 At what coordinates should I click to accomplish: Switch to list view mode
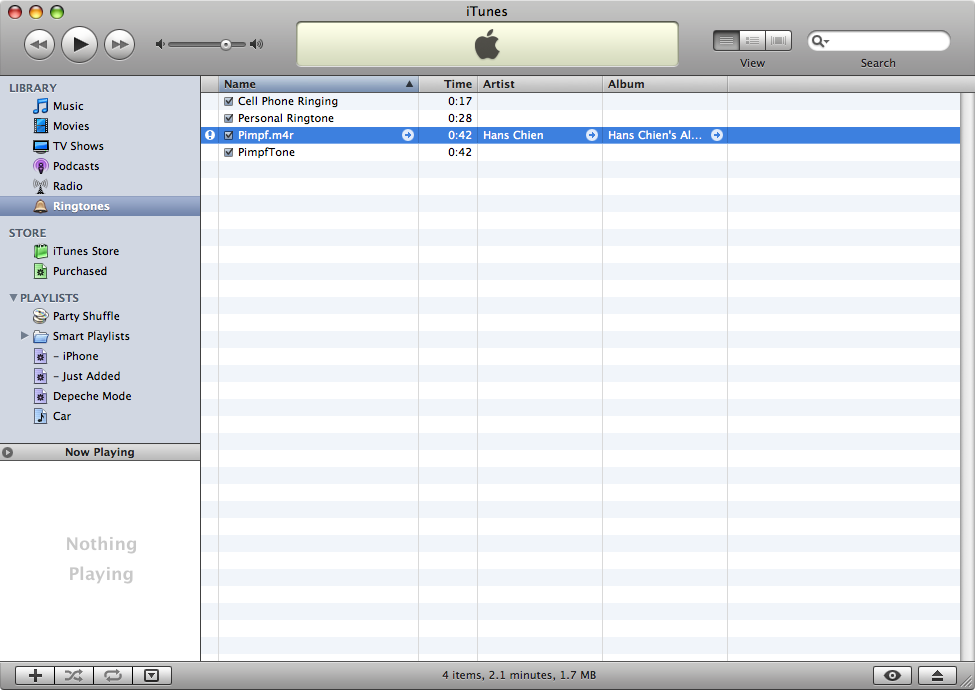coord(726,41)
